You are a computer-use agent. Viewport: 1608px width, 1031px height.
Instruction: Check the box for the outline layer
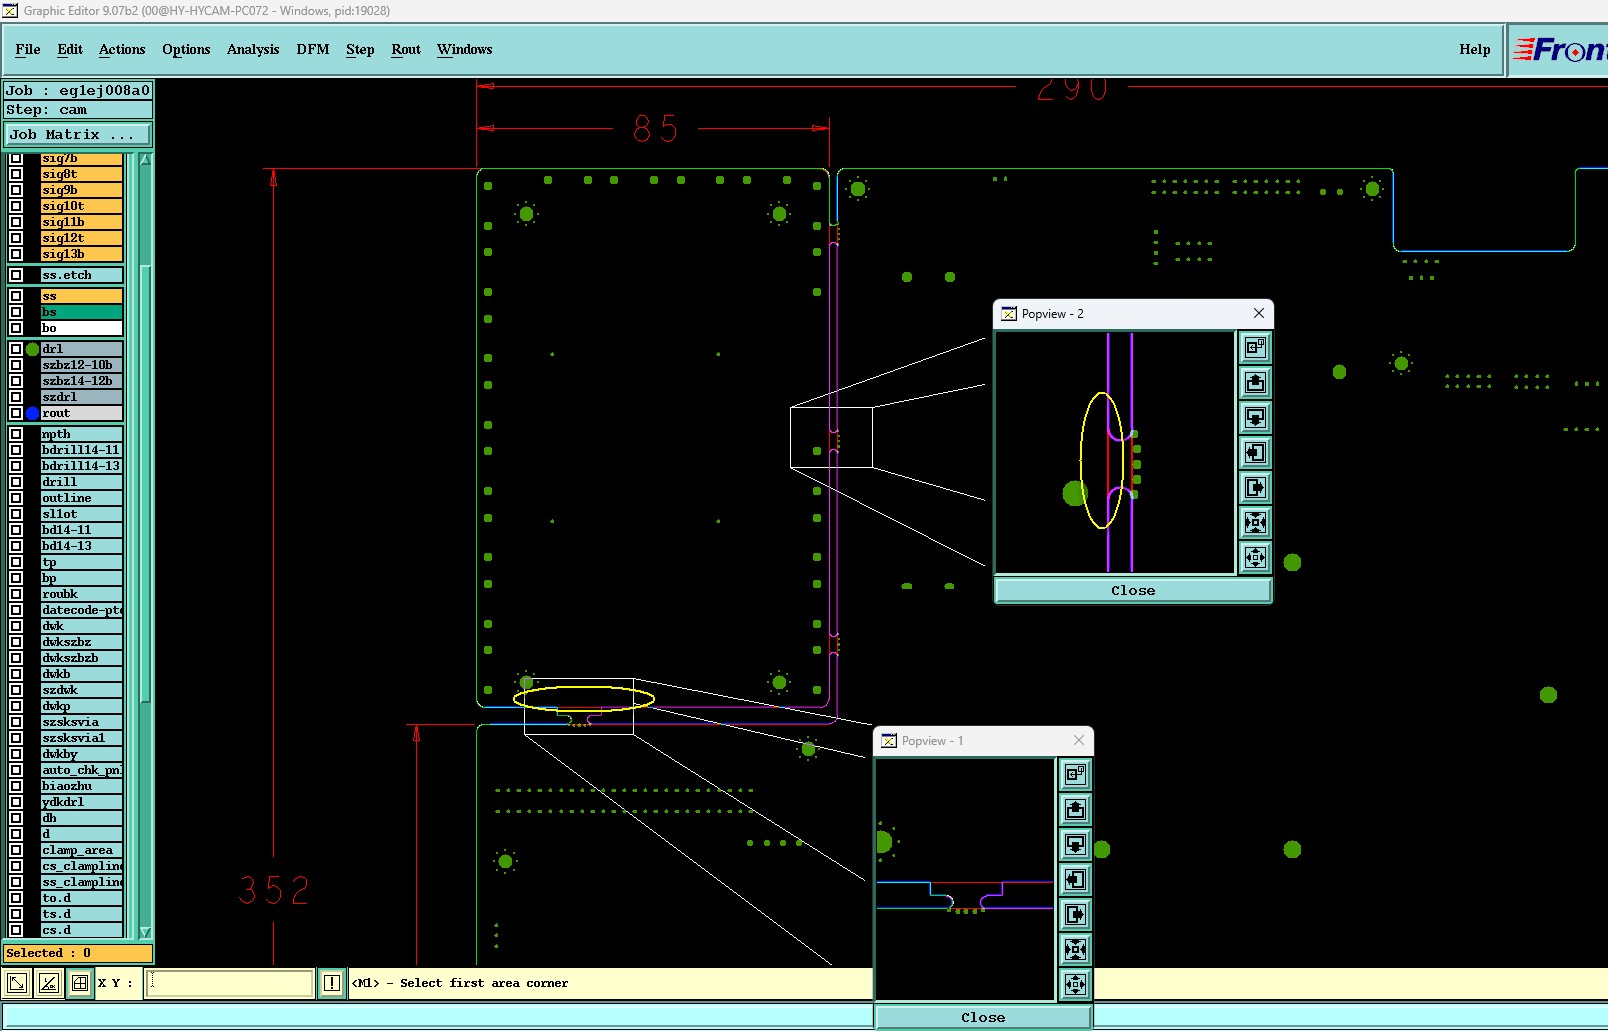pyautogui.click(x=16, y=498)
